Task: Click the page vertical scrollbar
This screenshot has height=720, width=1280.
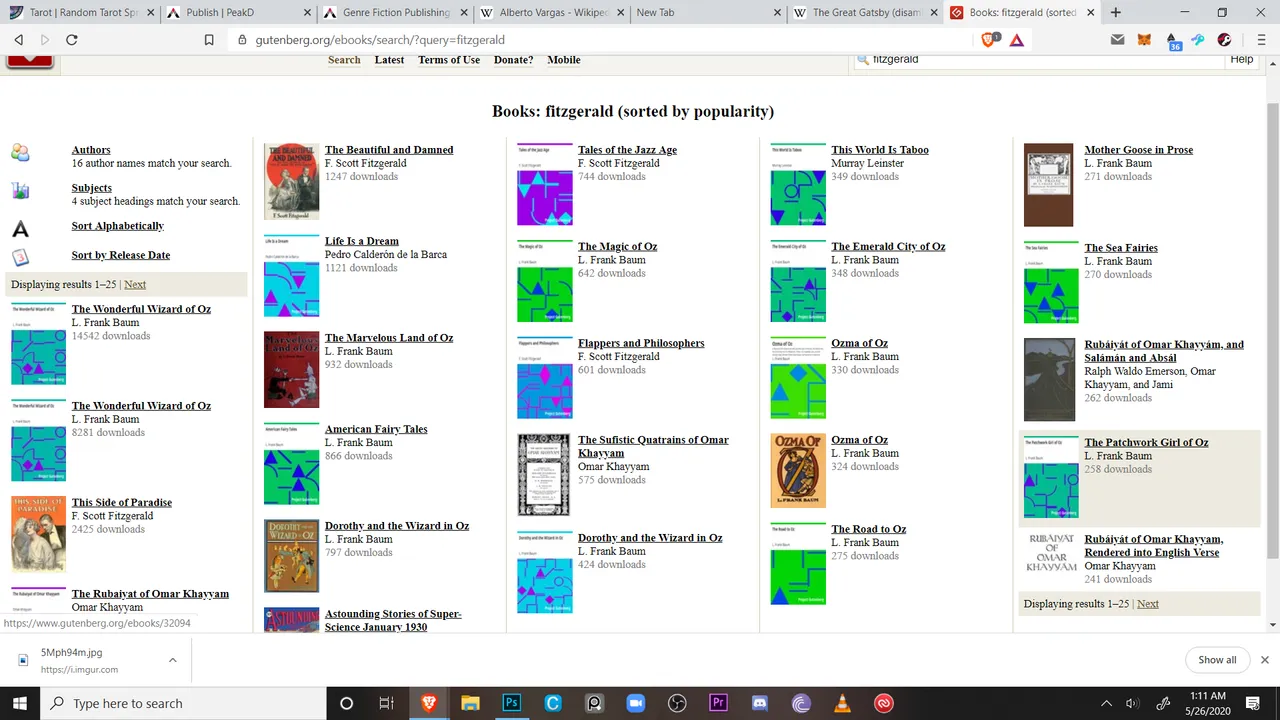Action: click(1272, 330)
